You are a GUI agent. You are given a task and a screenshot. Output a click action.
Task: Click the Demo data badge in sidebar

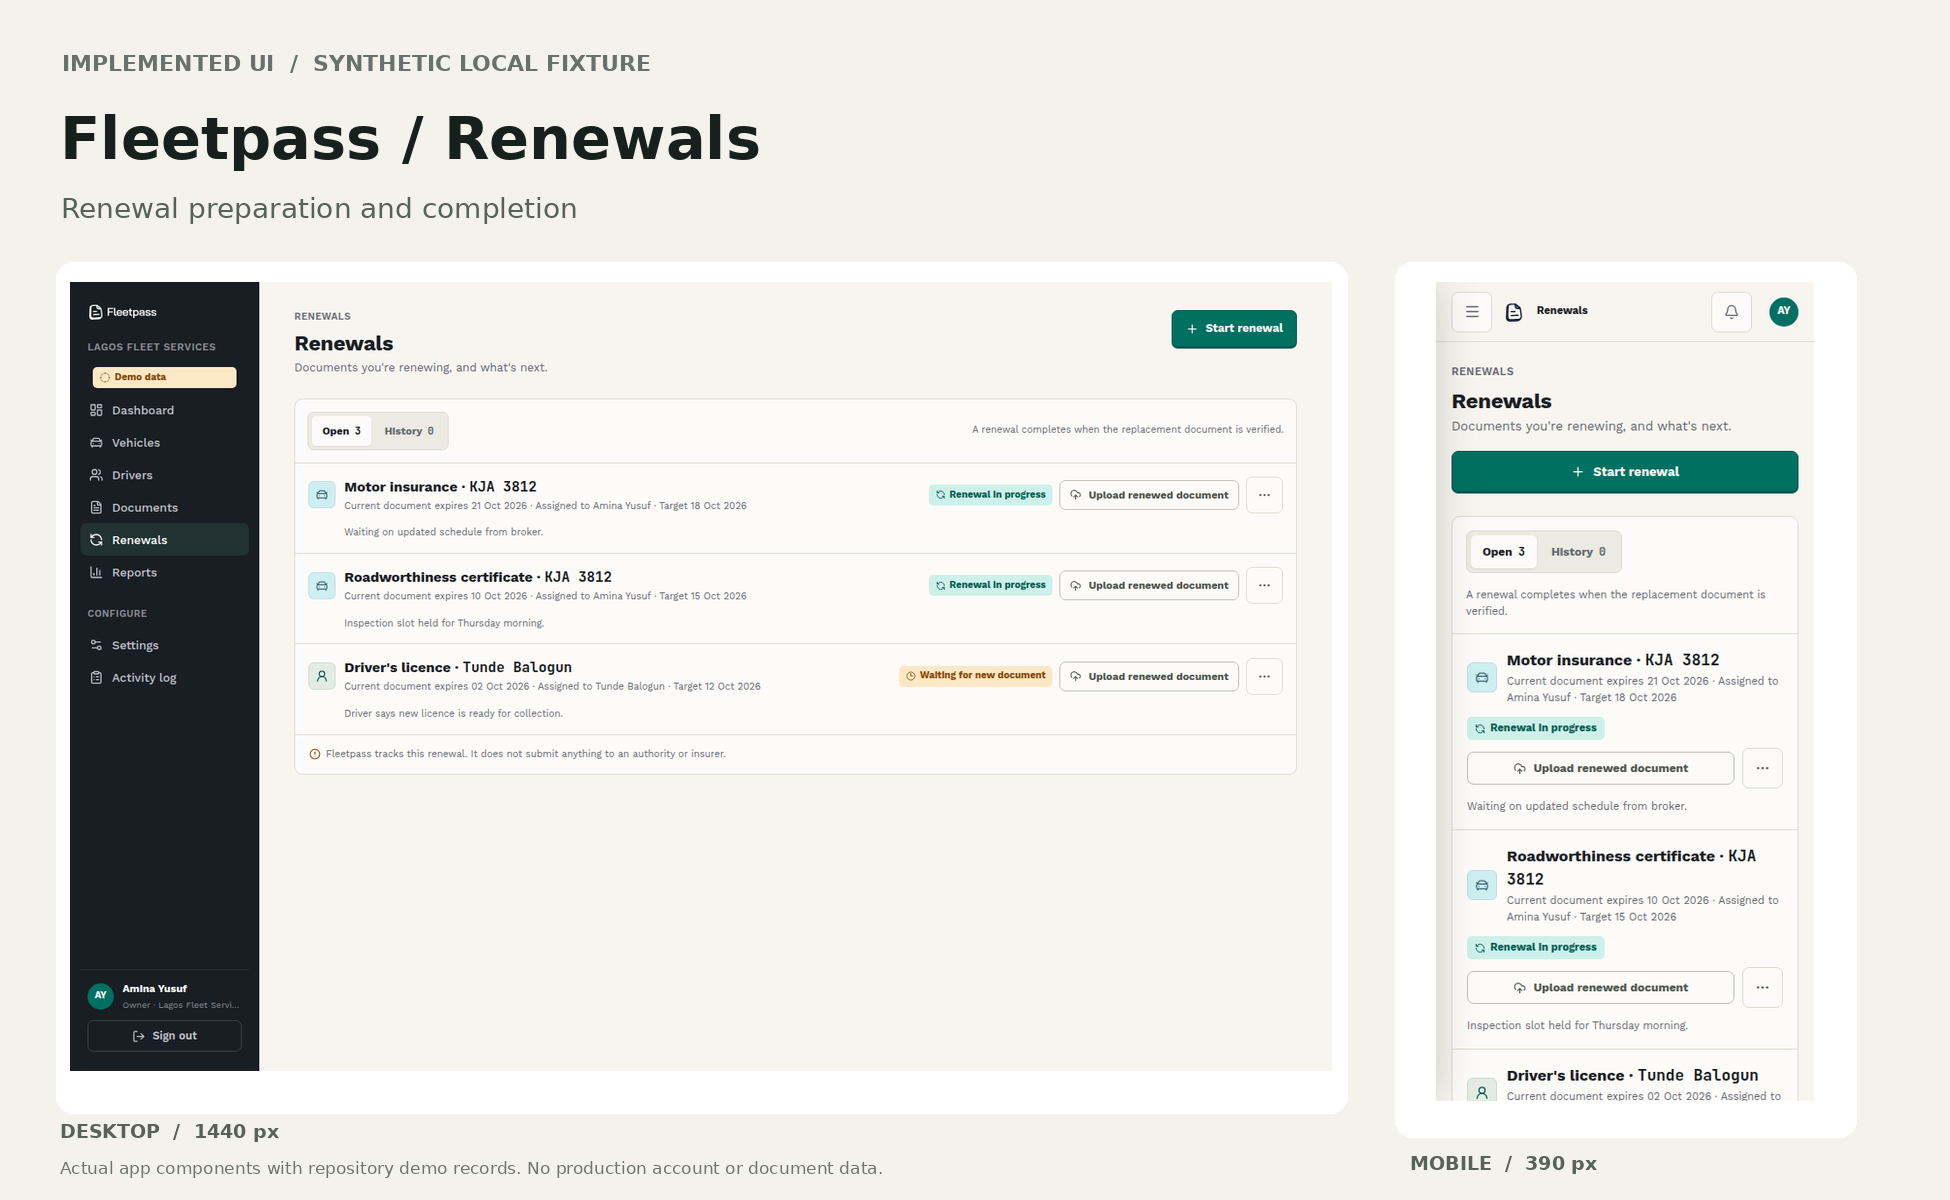pyautogui.click(x=164, y=377)
